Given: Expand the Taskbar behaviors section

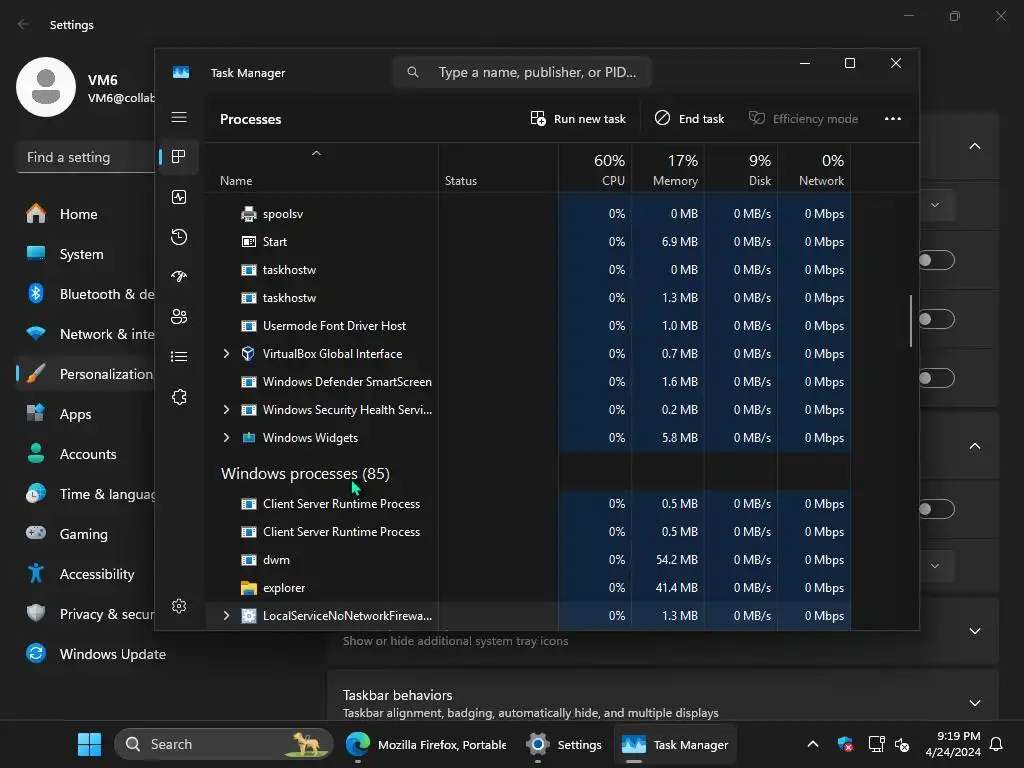Looking at the screenshot, I should point(975,703).
